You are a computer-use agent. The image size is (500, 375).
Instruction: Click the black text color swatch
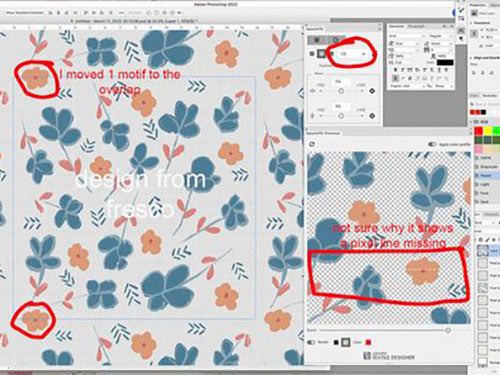445,62
